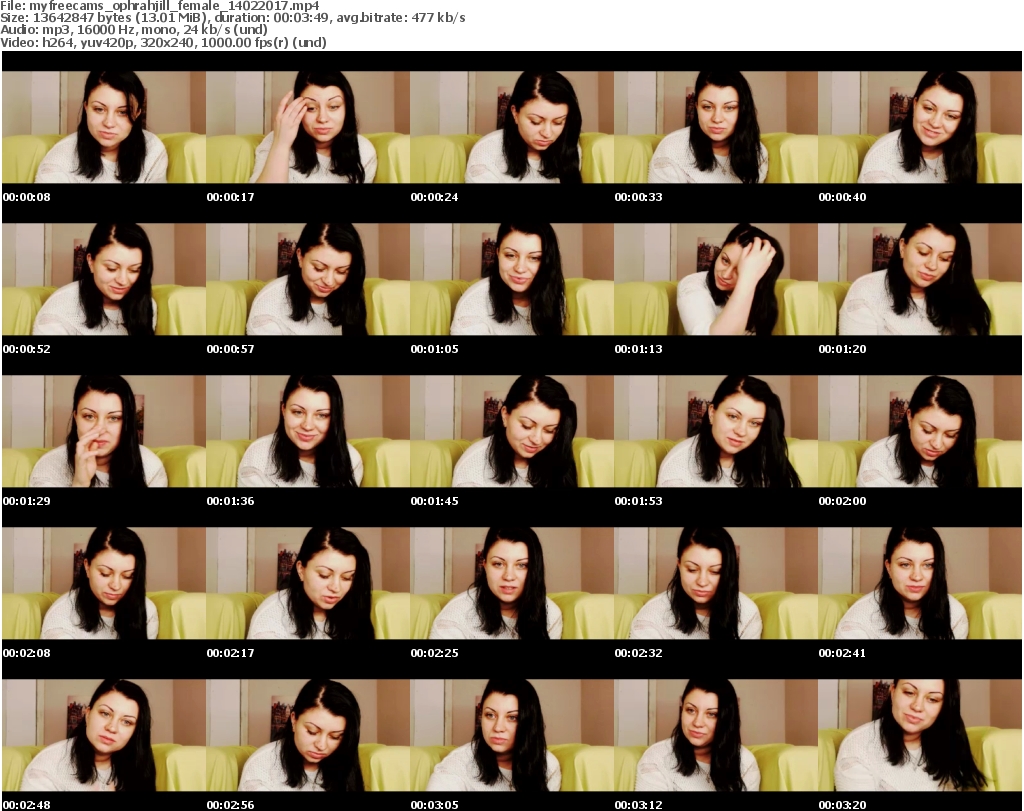Click the Video h264 info line

point(163,42)
